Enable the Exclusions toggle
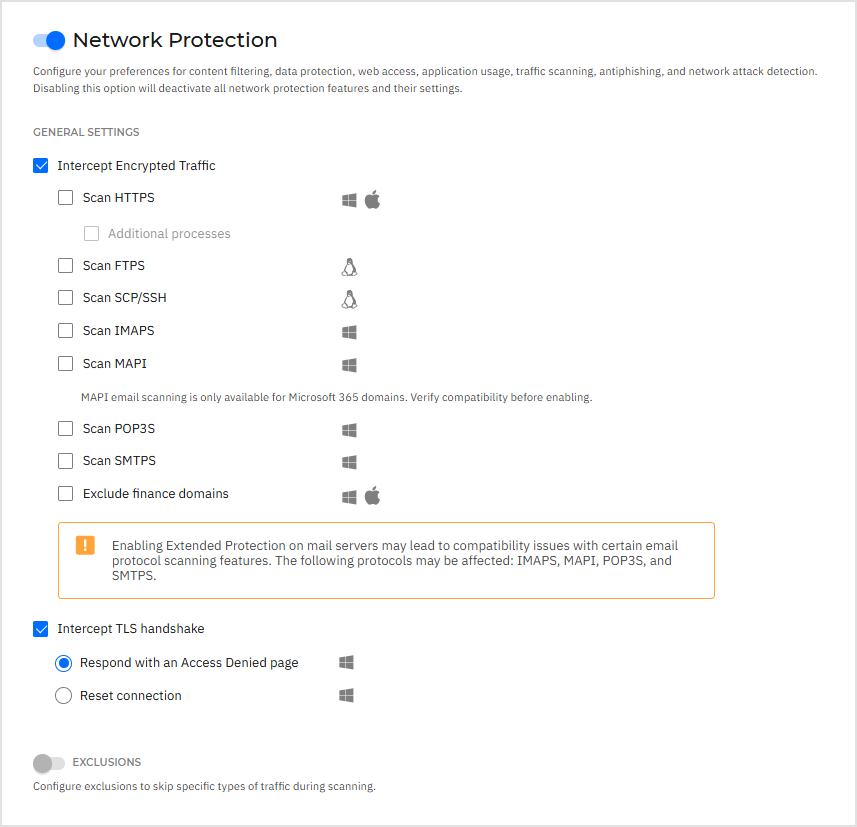Screen dimensions: 857x827 [47, 762]
